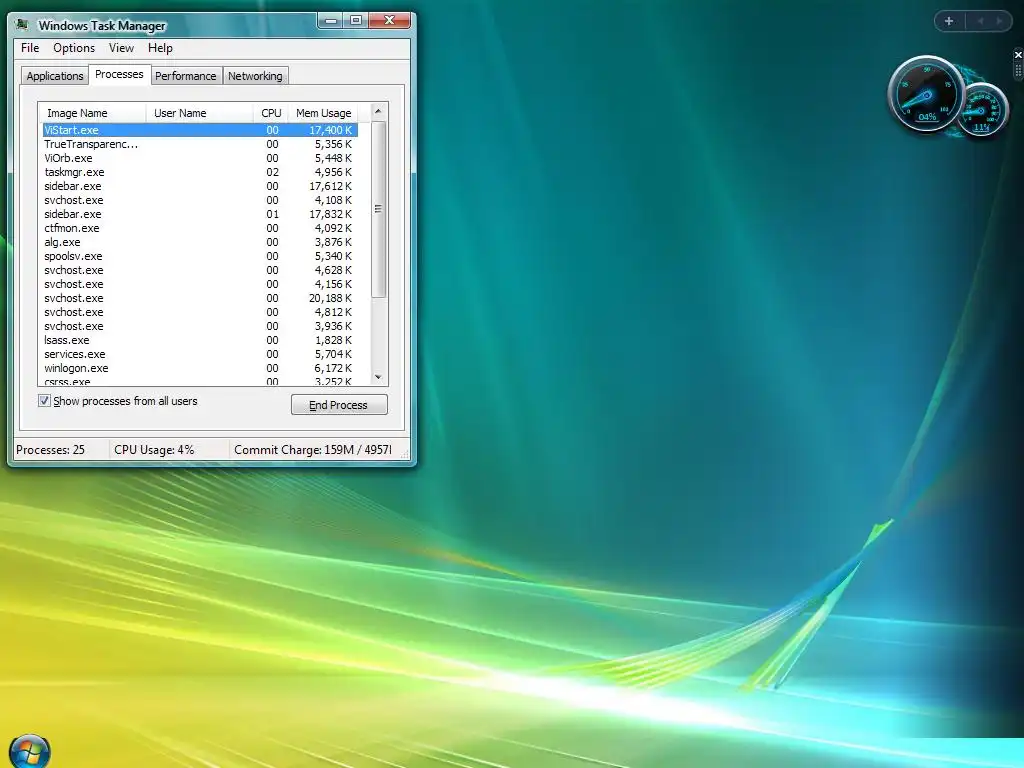Switch to the Applications tab
Viewport: 1024px width, 768px height.
tap(55, 76)
